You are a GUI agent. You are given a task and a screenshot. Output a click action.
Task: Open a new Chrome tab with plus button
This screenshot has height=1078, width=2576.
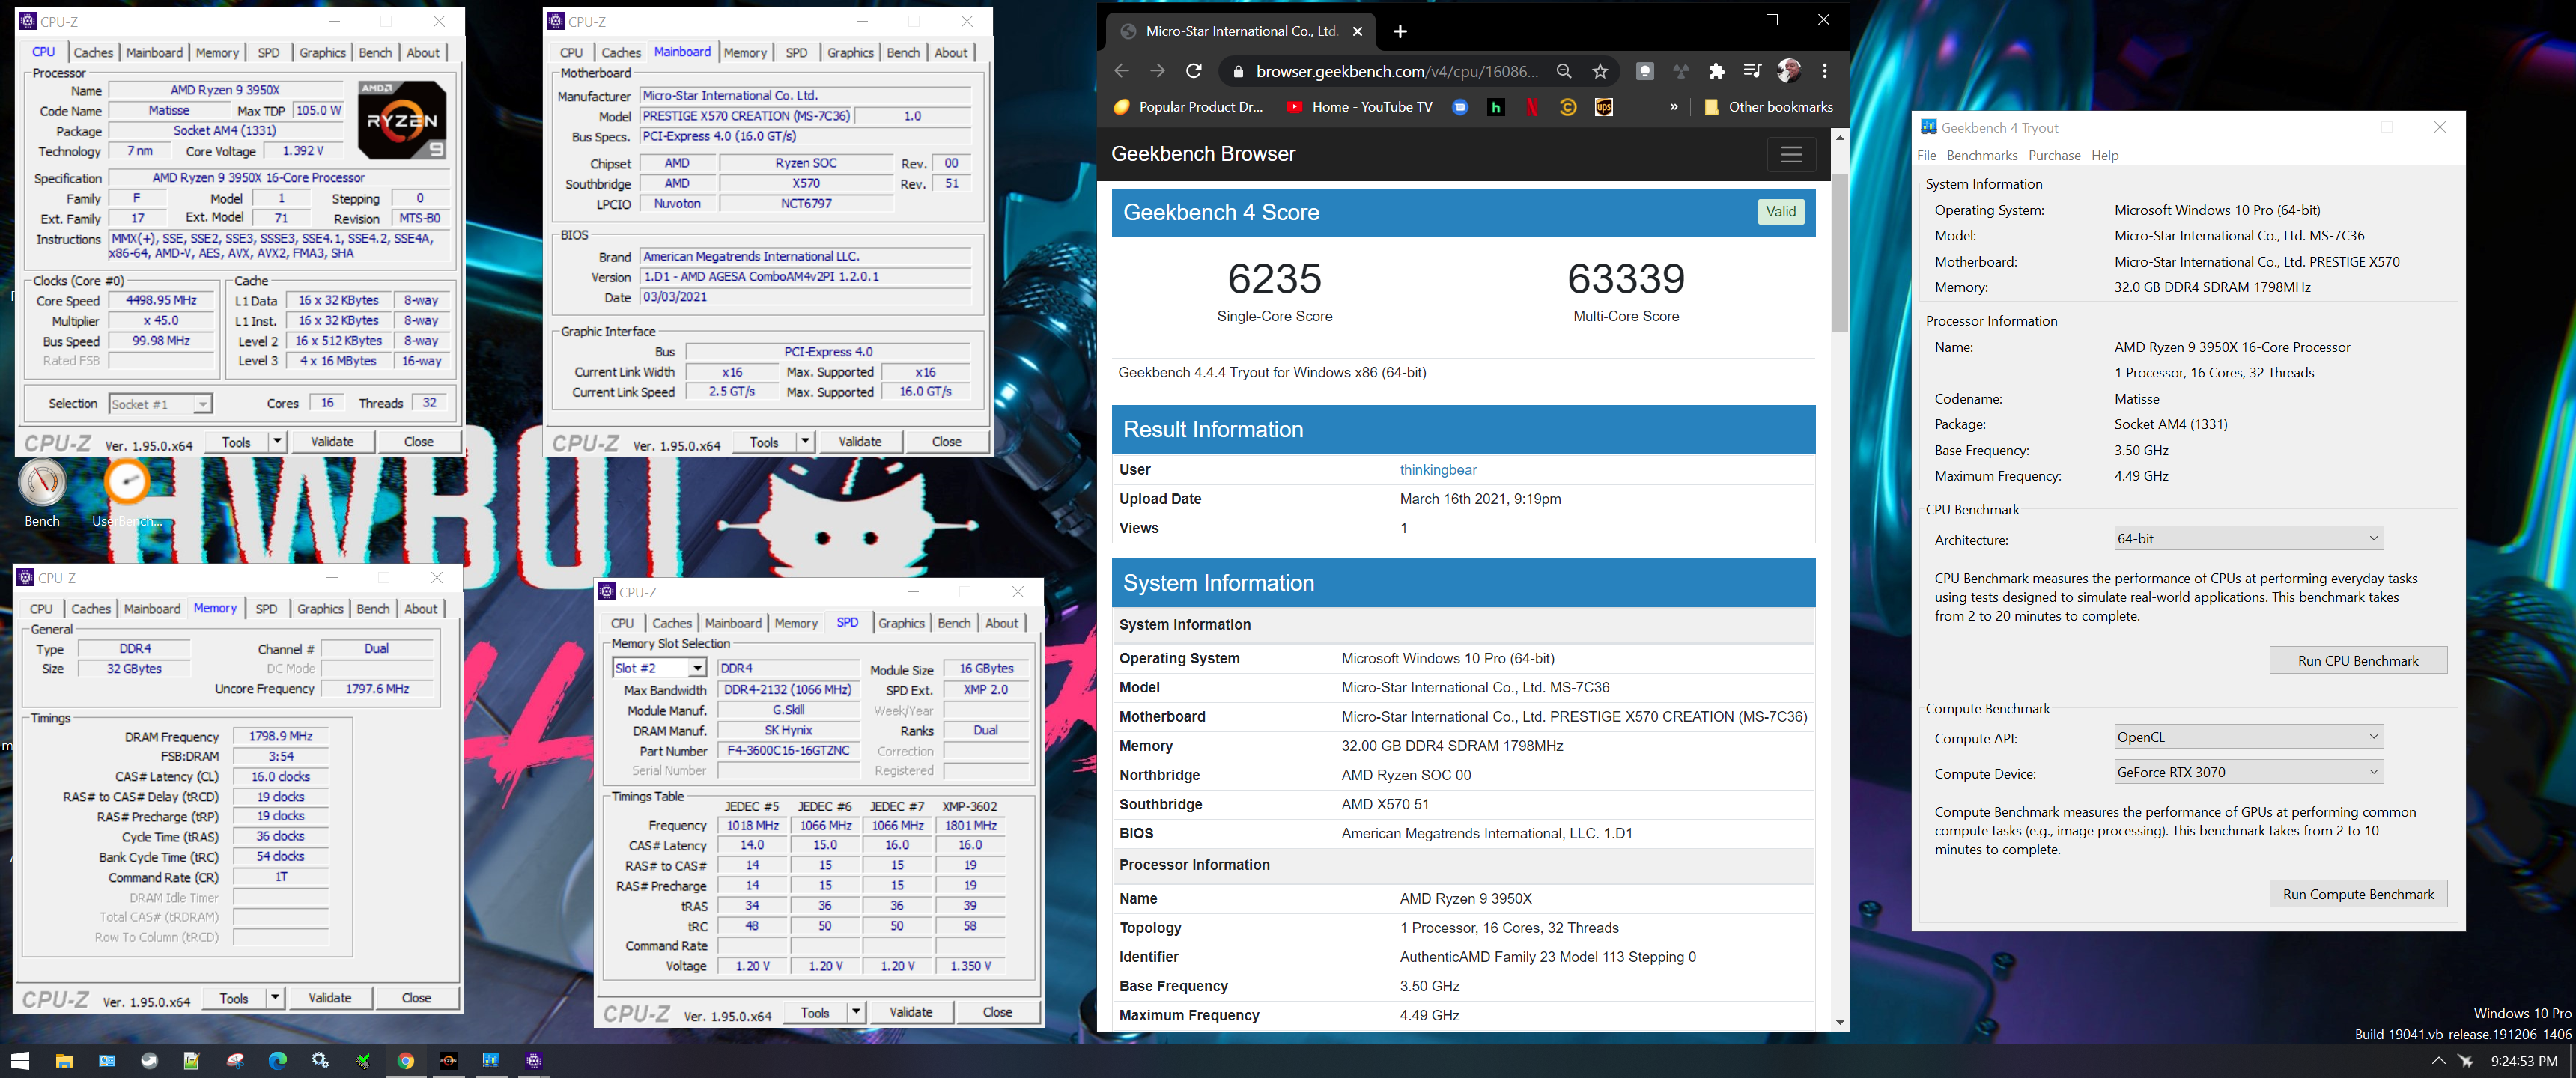[x=1400, y=32]
